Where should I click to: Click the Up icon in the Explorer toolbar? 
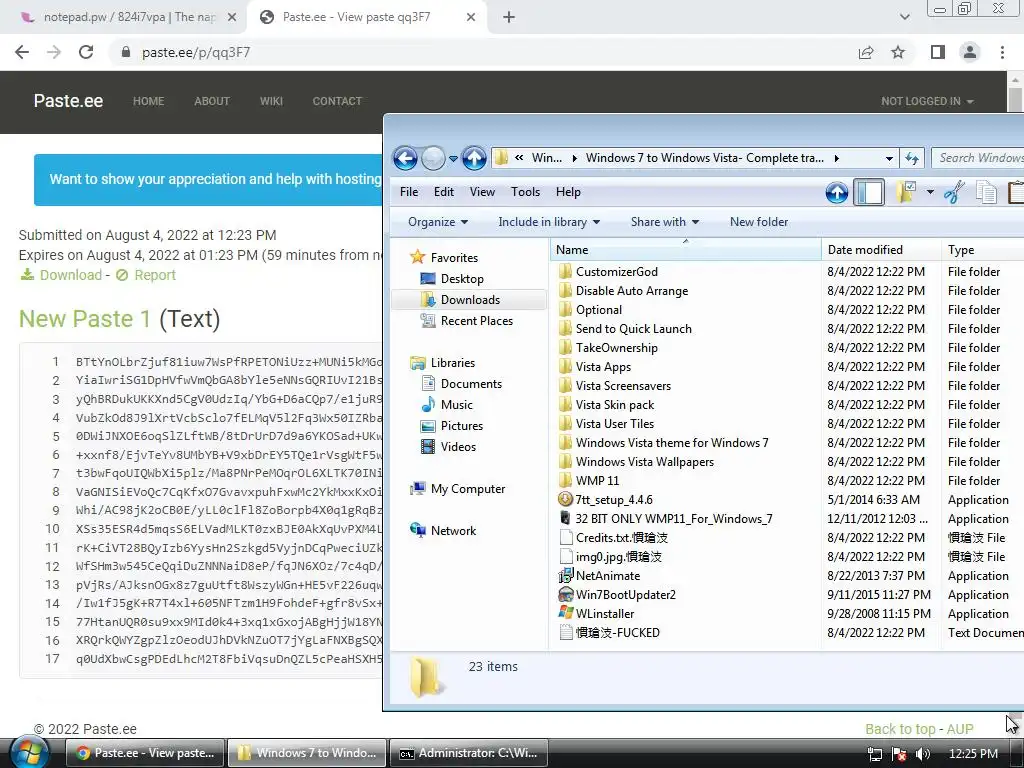(x=837, y=193)
